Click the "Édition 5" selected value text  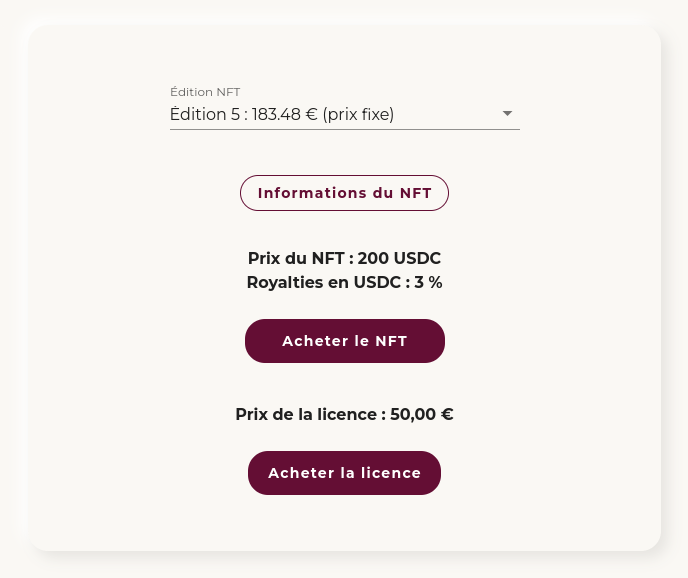tap(205, 114)
